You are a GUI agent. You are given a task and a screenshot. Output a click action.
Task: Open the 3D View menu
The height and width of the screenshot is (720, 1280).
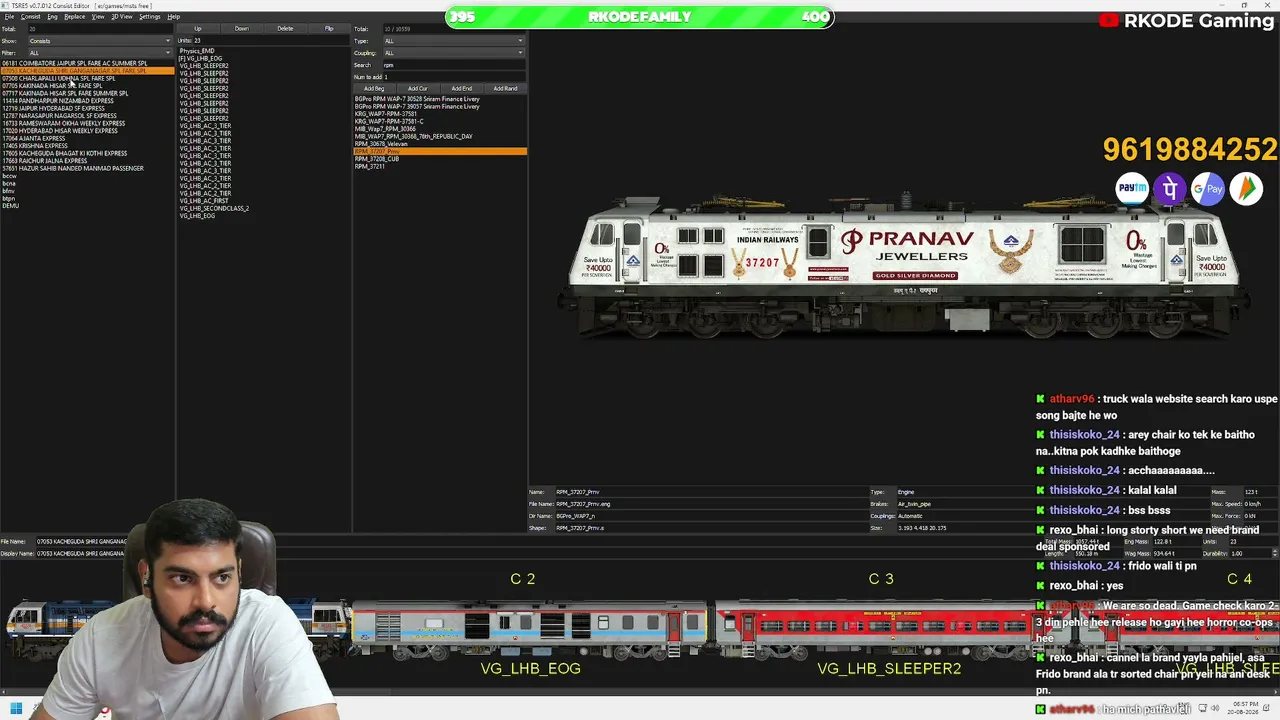coord(122,17)
